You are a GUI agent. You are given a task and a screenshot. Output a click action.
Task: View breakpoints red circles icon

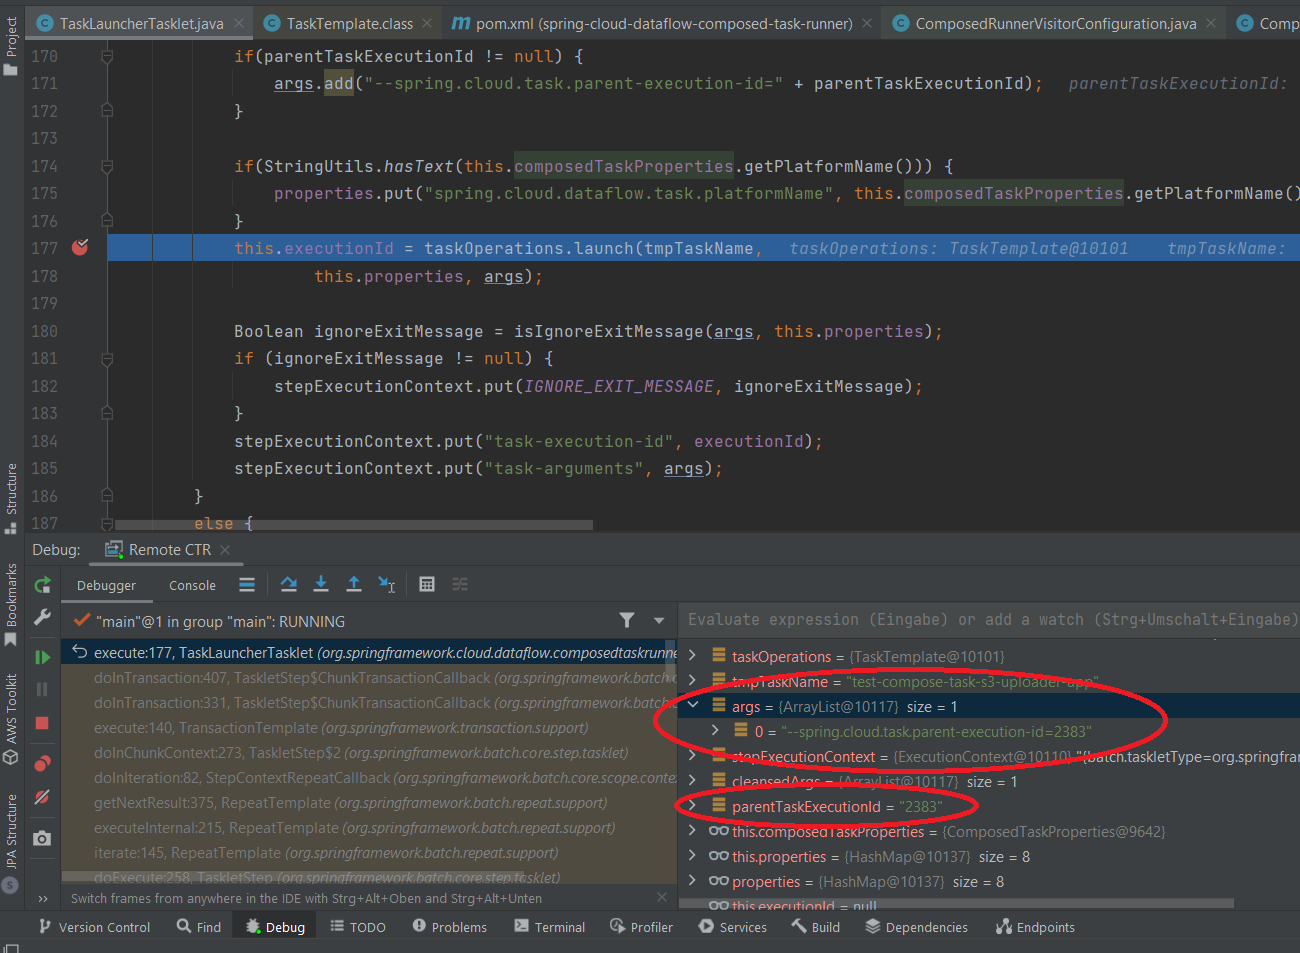(x=42, y=764)
